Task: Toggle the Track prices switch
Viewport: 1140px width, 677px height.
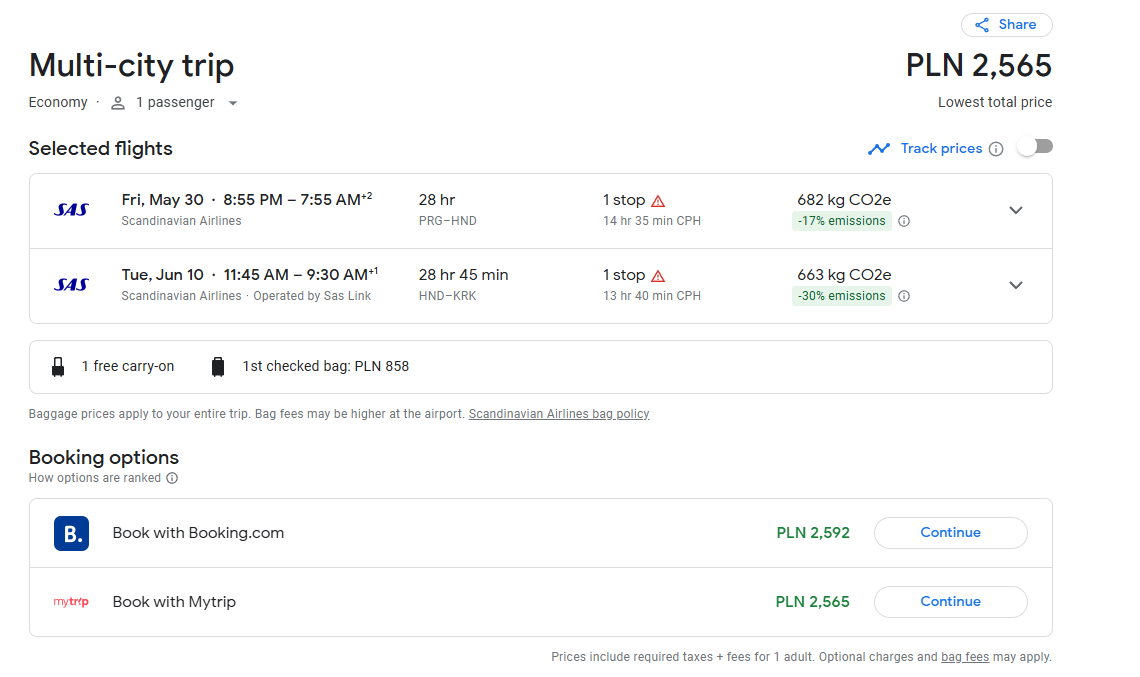Action: pyautogui.click(x=1035, y=148)
